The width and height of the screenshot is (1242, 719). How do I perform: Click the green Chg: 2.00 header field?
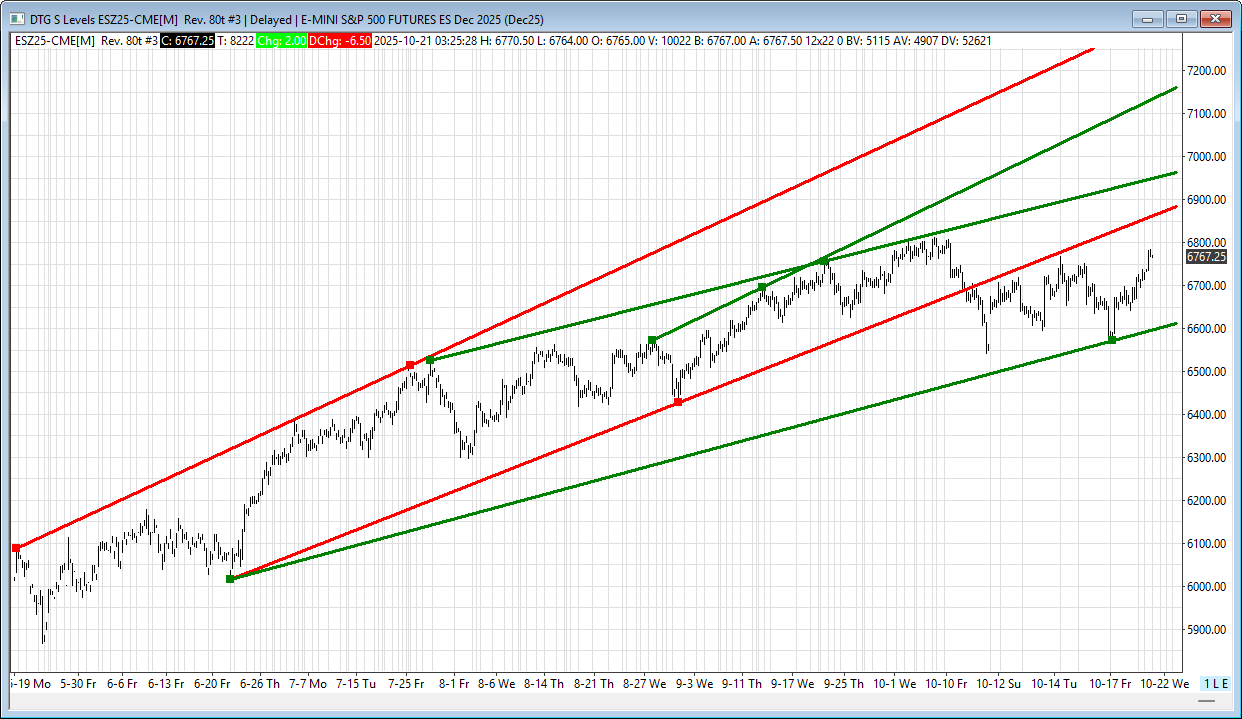click(282, 41)
